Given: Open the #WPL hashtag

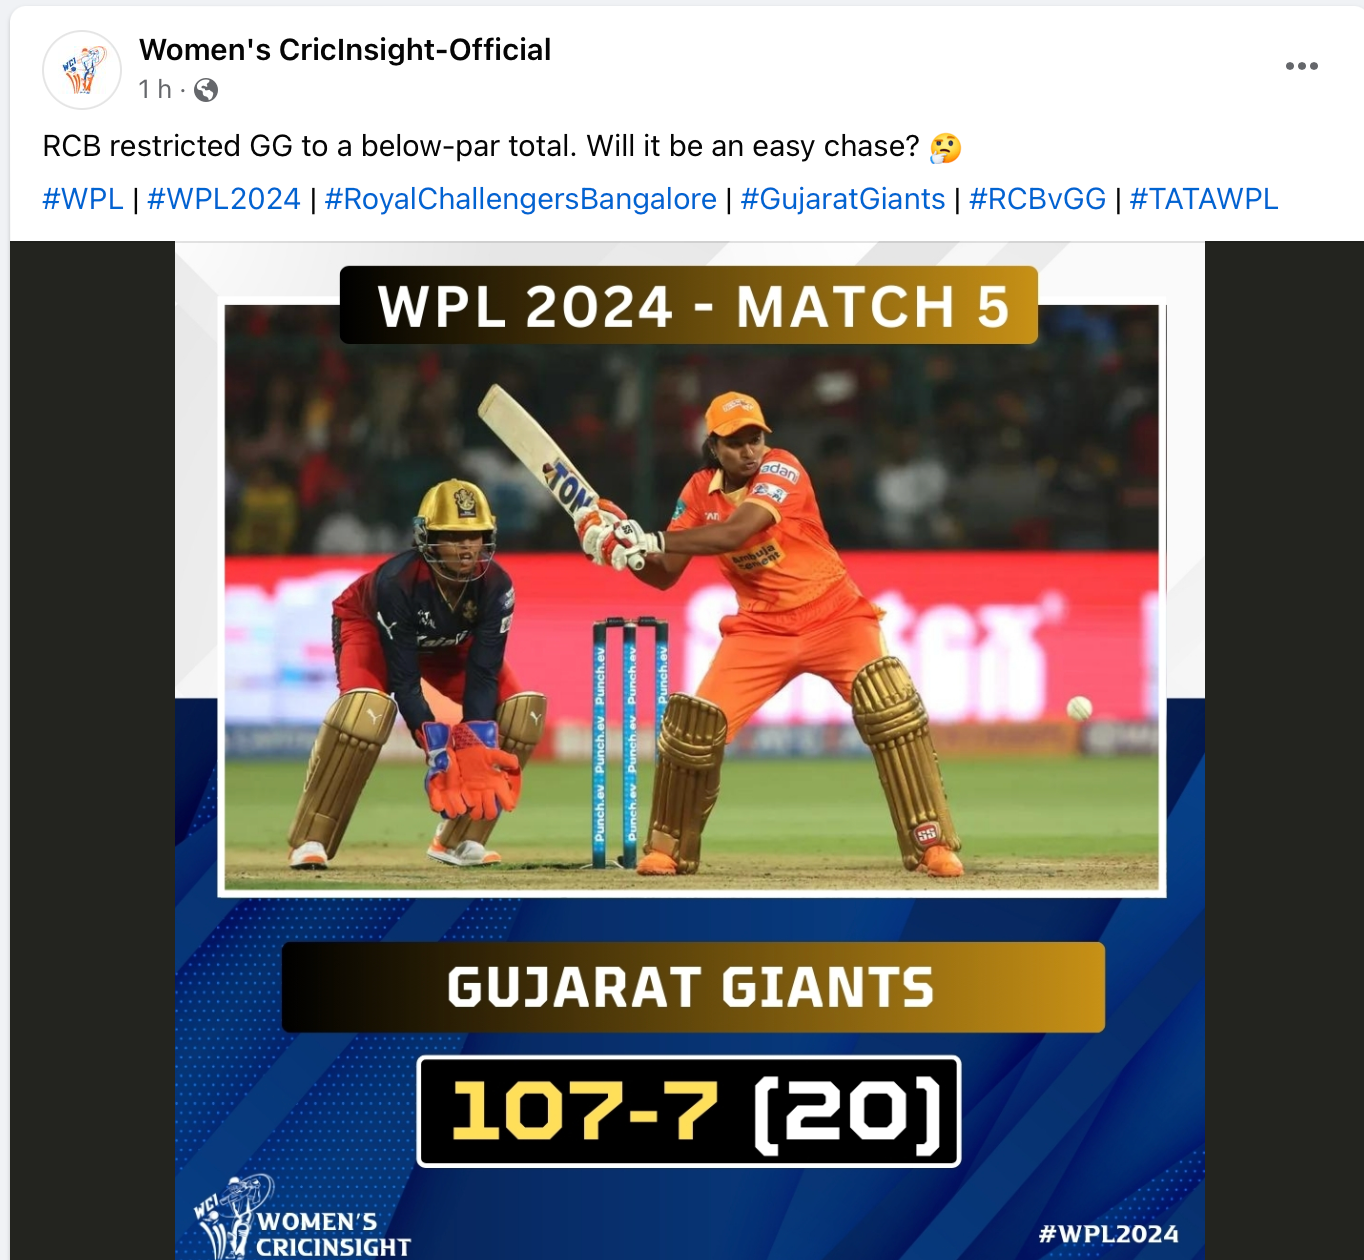Looking at the screenshot, I should point(83,199).
